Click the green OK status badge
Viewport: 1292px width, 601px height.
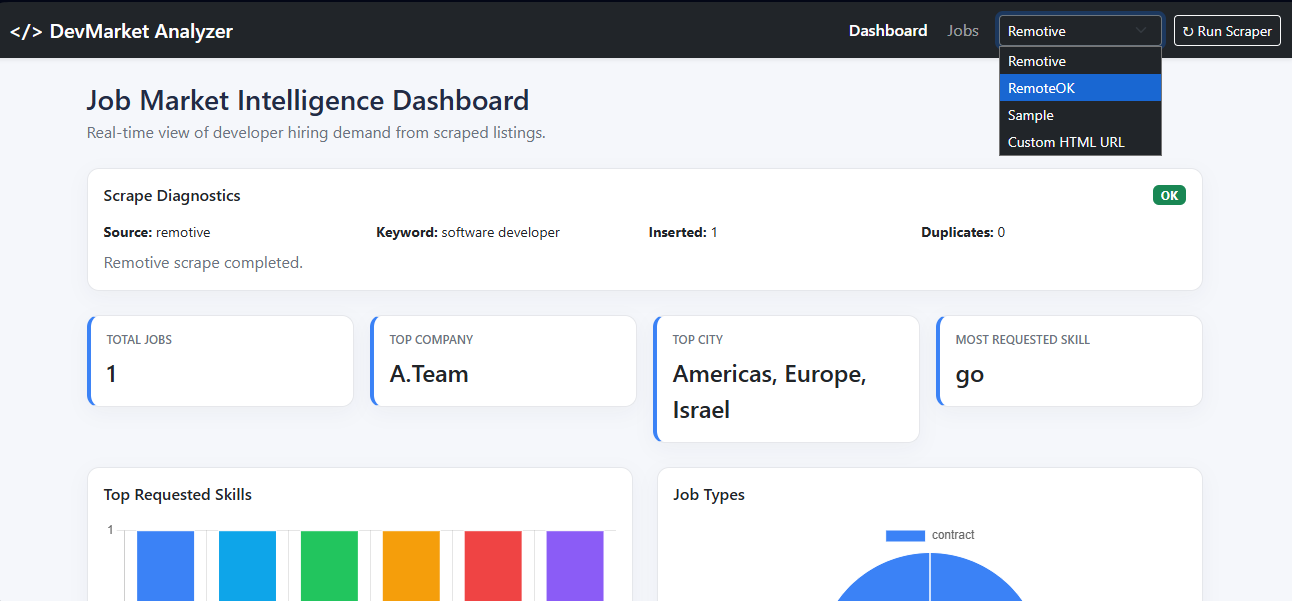1169,195
